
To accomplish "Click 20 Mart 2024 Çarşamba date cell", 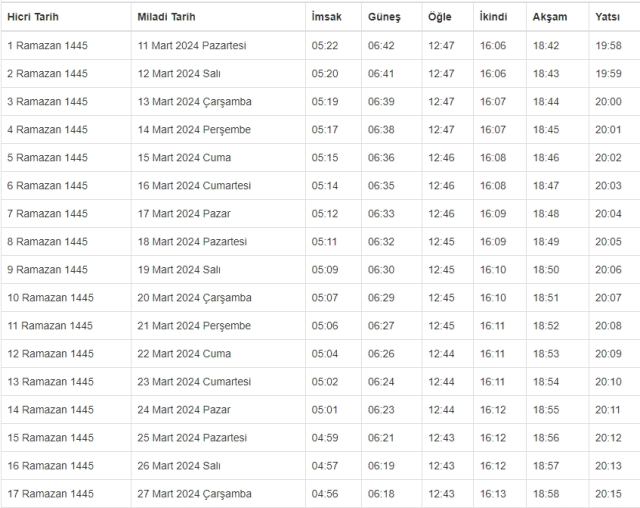I will (194, 298).
